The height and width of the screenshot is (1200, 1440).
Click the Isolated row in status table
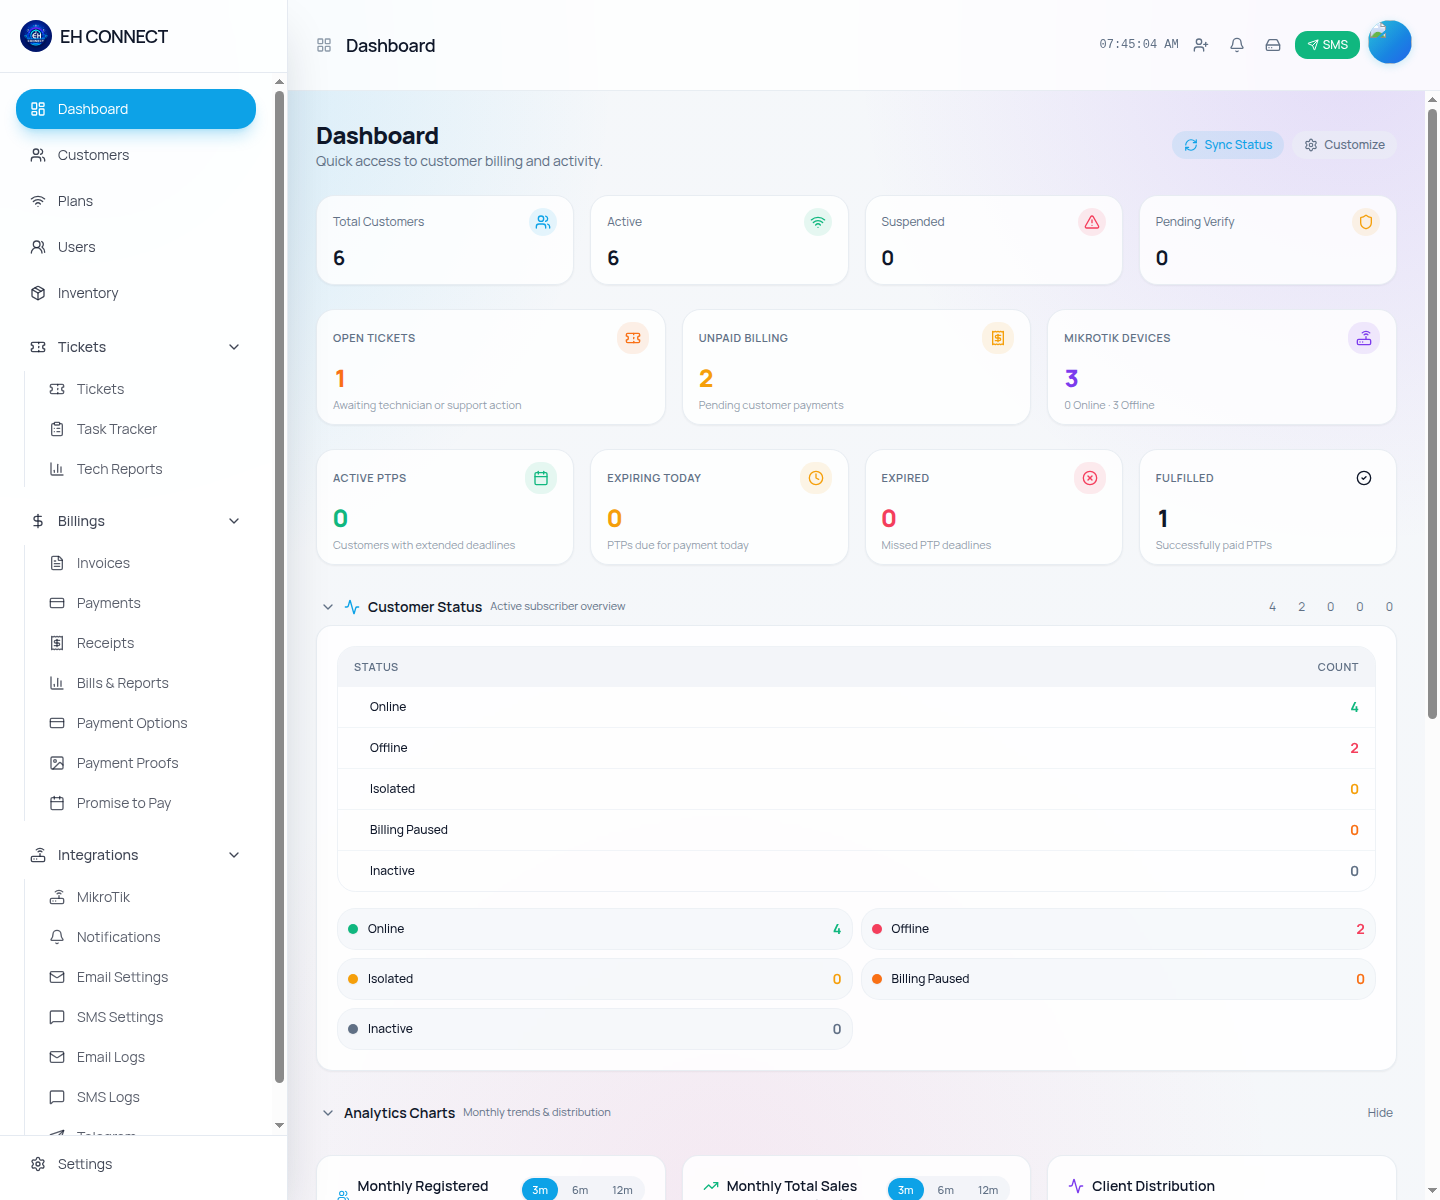tap(856, 789)
